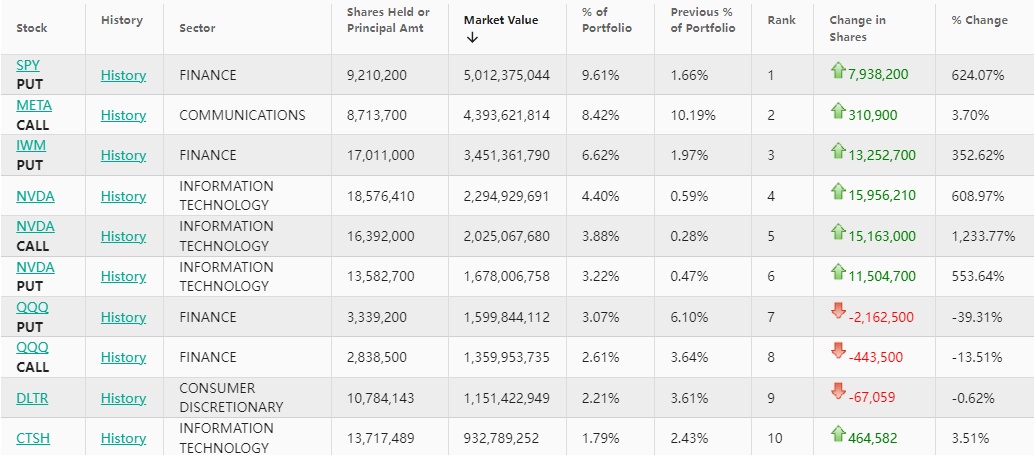Image resolution: width=1034 pixels, height=455 pixels.
Task: Click the green up arrow in CTSH row
Action: pos(838,433)
